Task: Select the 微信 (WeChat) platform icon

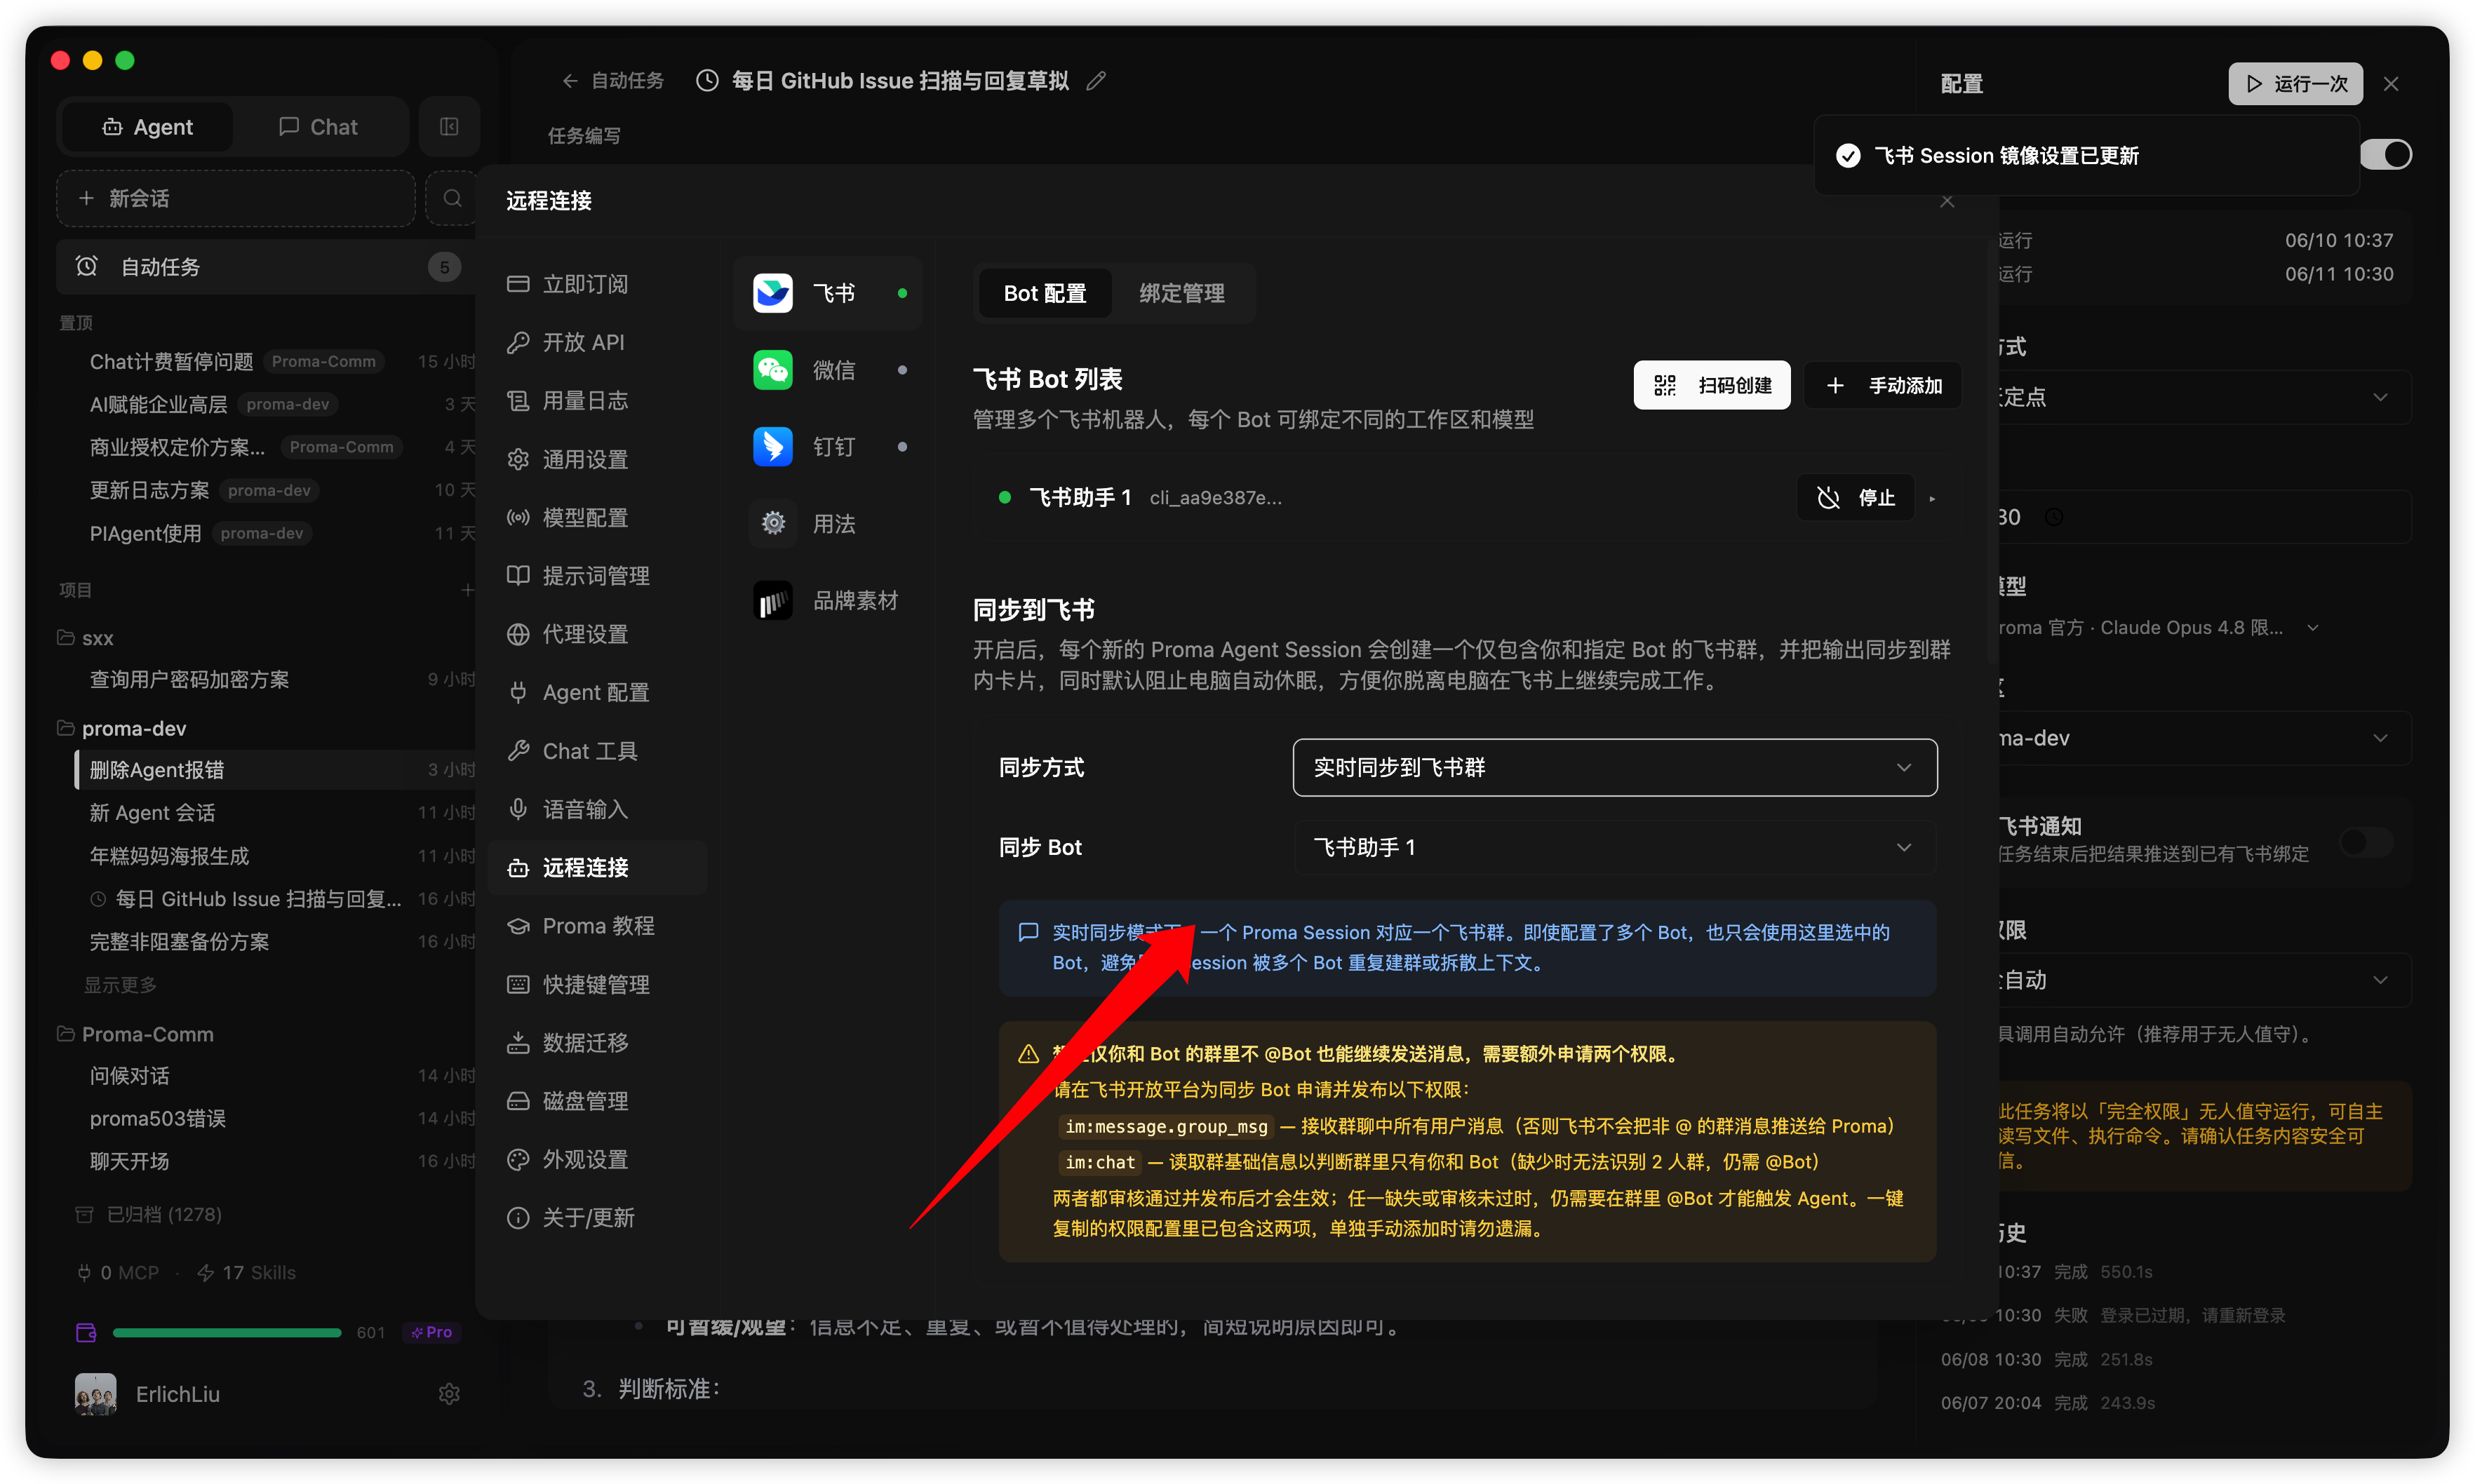Action: tap(772, 370)
